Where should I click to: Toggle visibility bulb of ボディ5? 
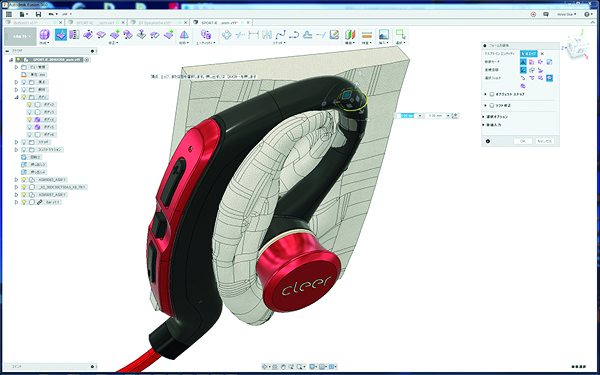tap(29, 127)
